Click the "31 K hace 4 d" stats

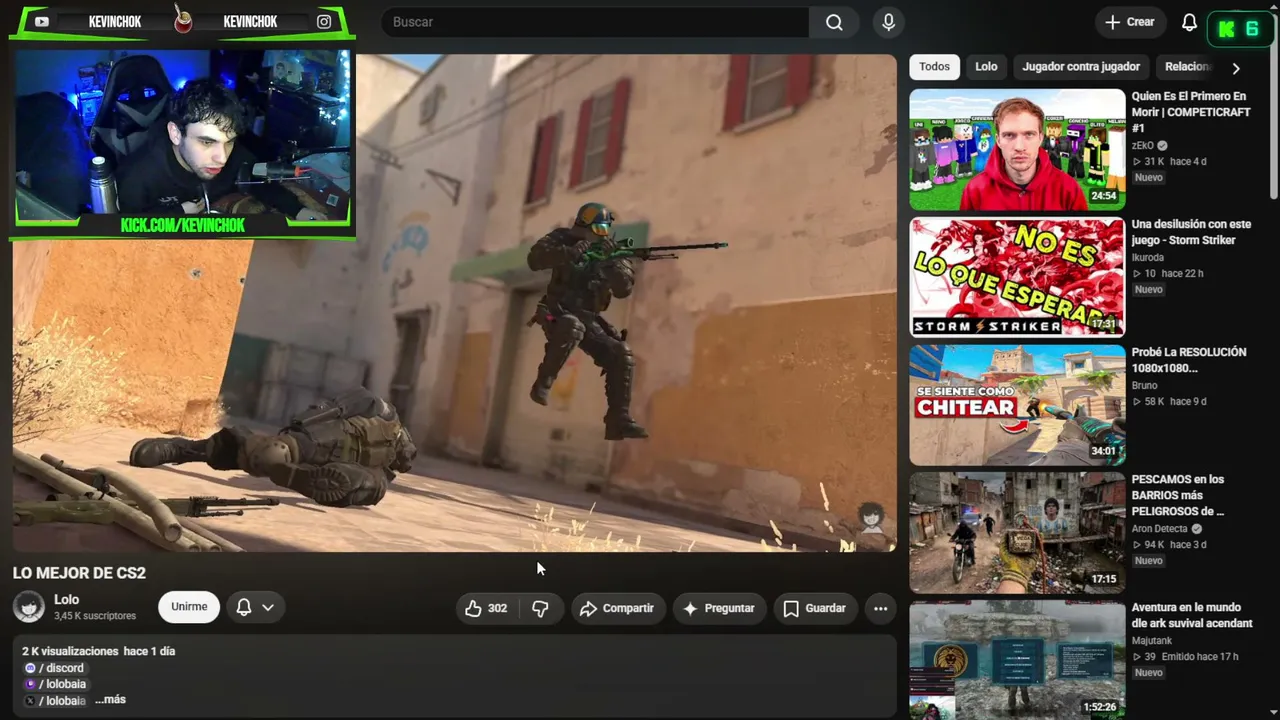coord(1170,162)
